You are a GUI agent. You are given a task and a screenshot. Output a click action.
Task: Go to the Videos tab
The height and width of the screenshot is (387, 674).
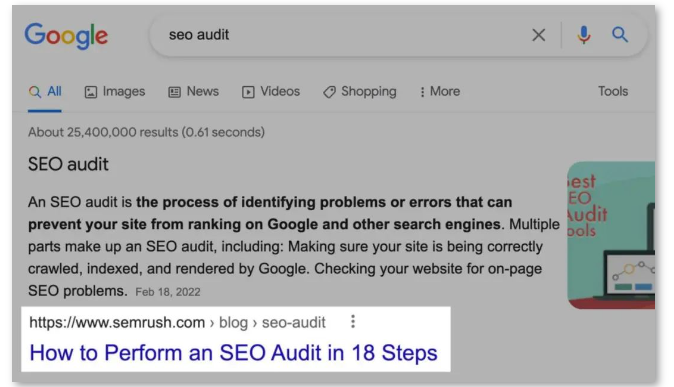tap(271, 92)
